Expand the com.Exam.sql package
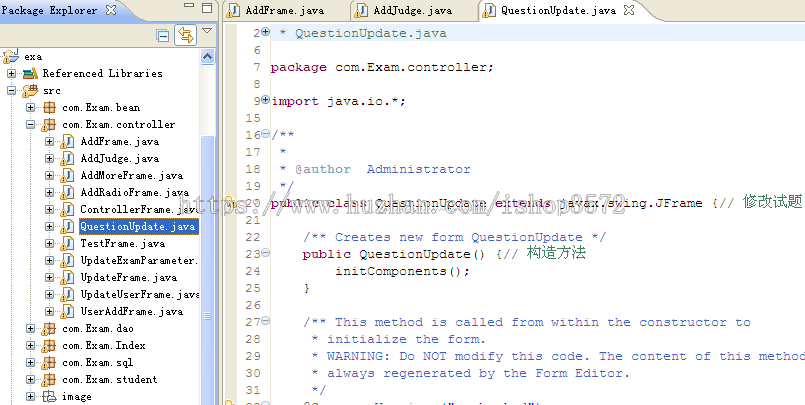The image size is (805, 405). pyautogui.click(x=30, y=362)
